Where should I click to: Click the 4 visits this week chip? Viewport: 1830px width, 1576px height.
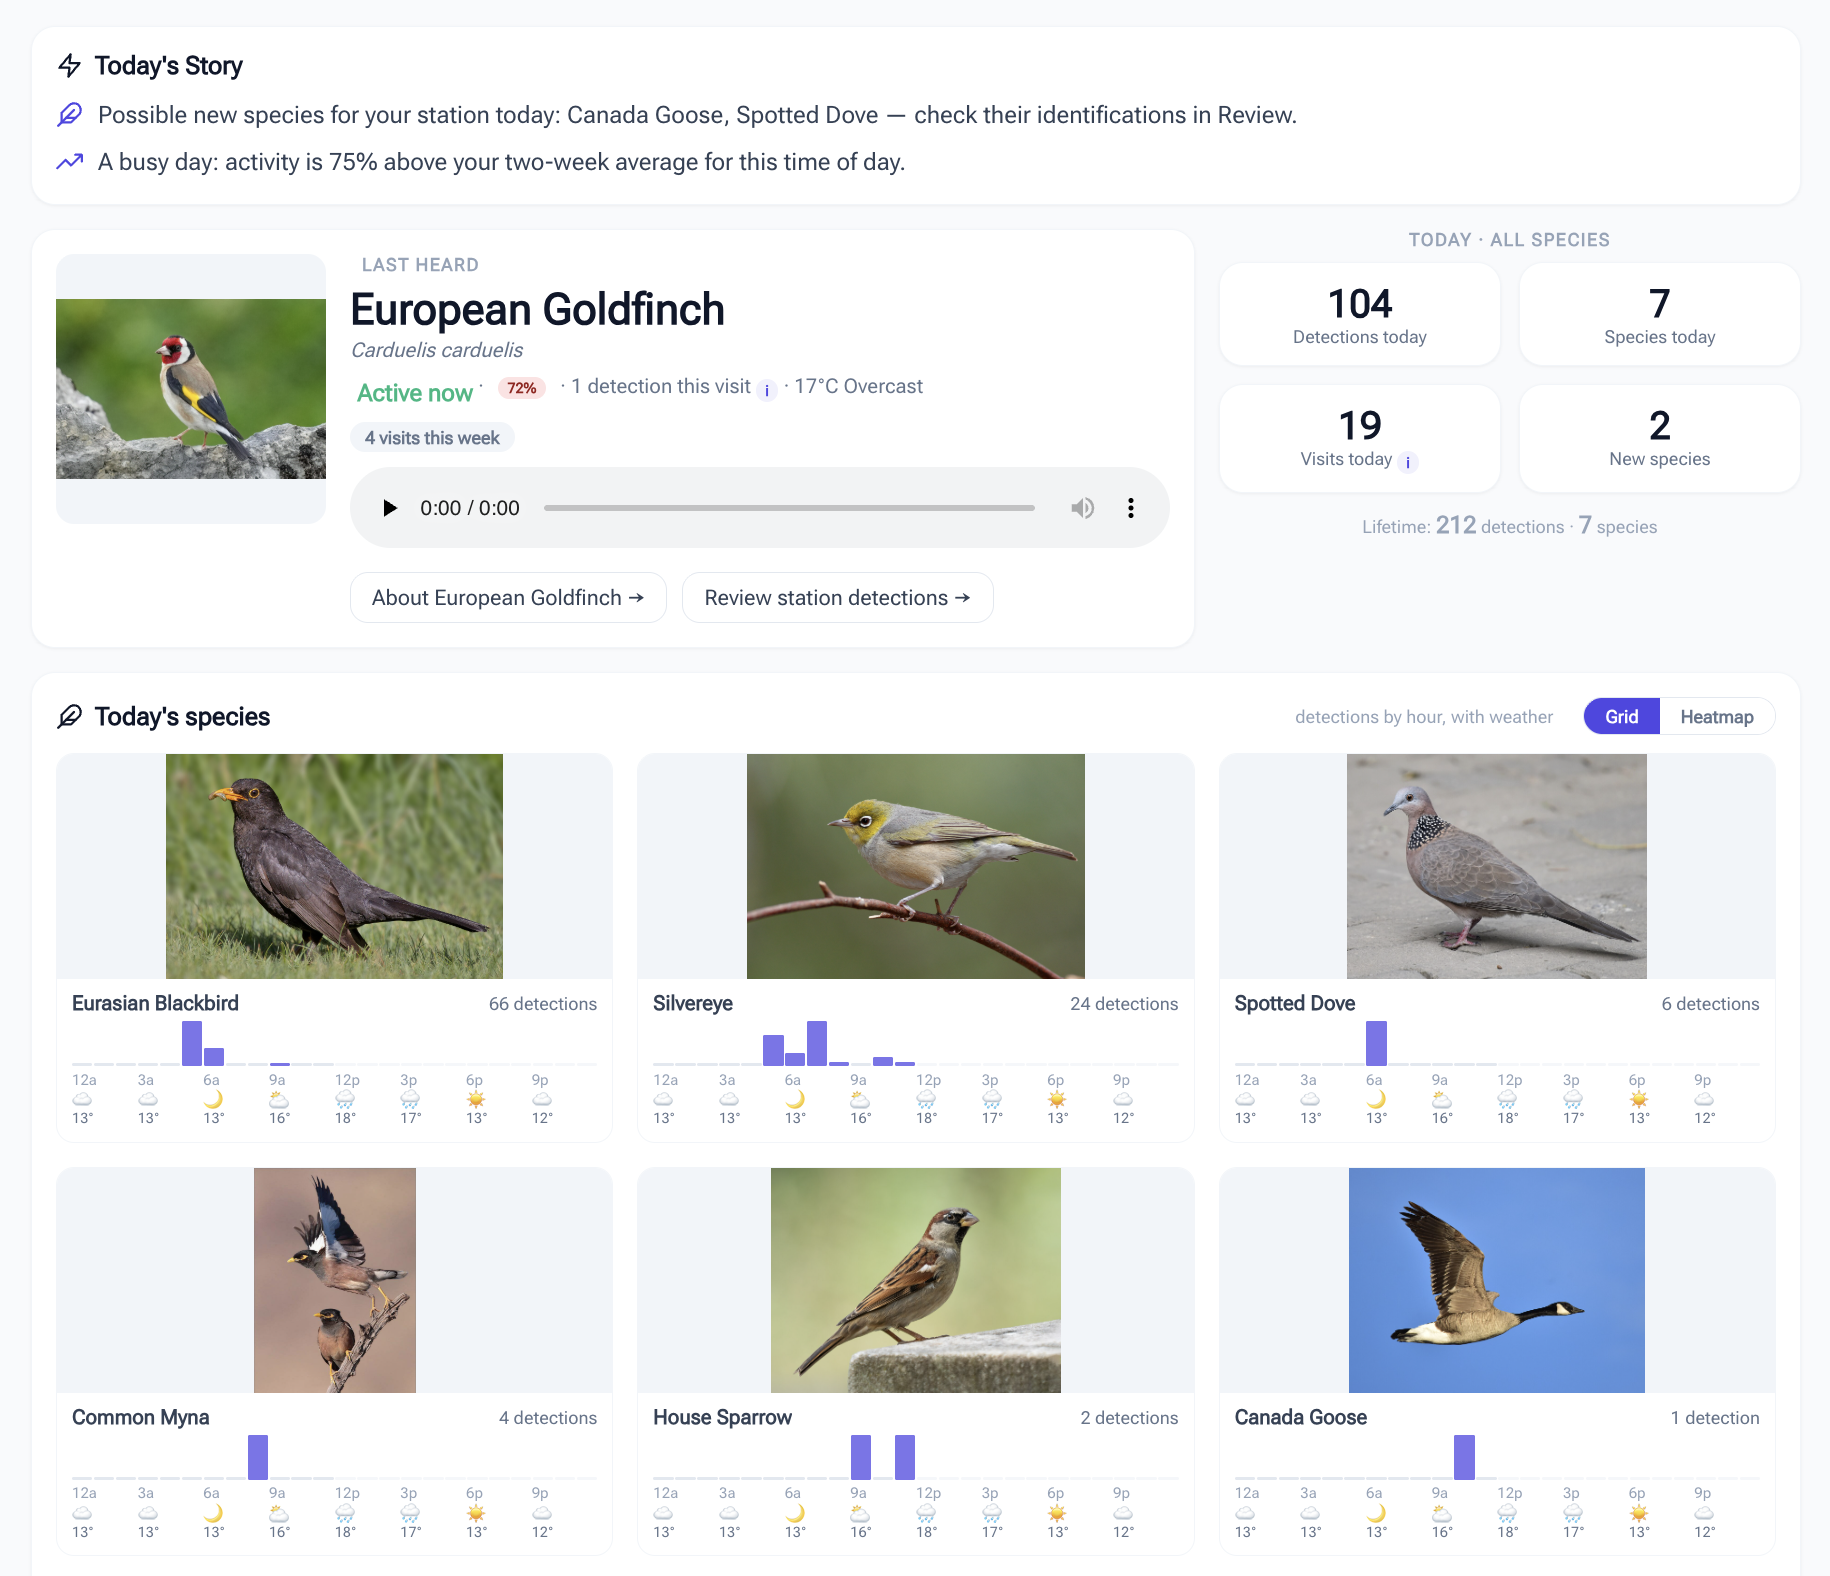click(432, 437)
